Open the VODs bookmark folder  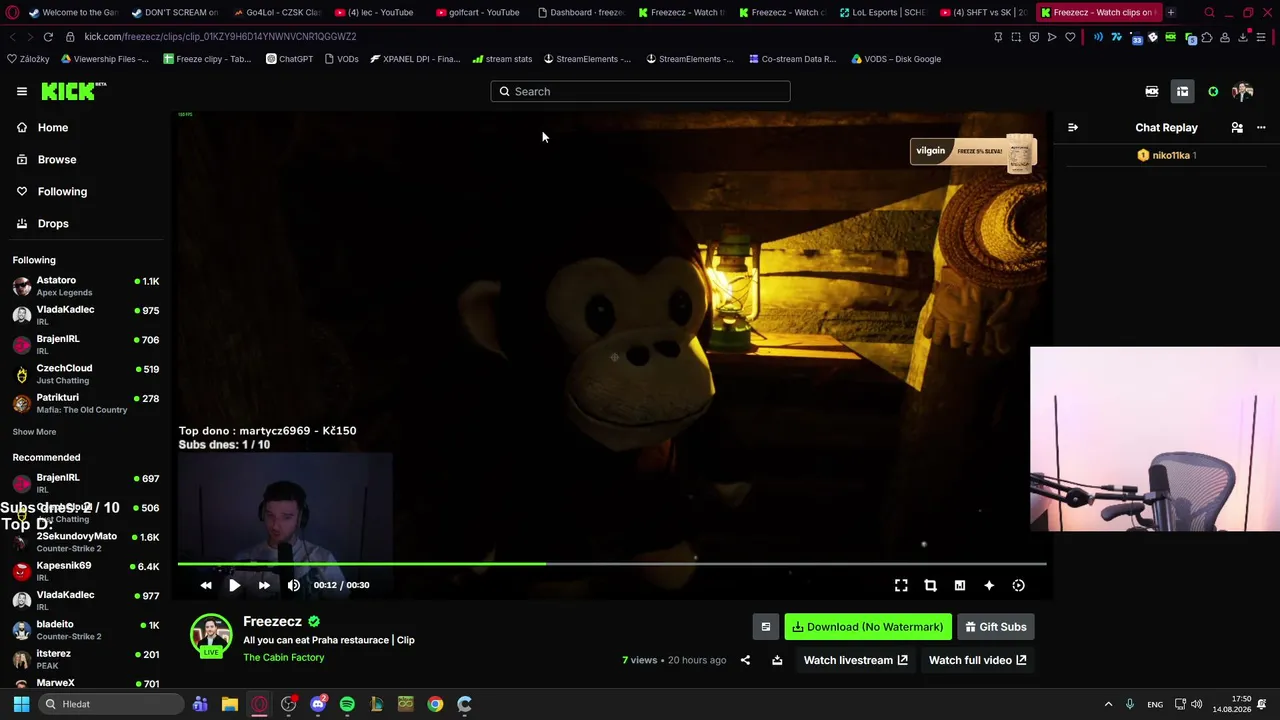tap(342, 59)
